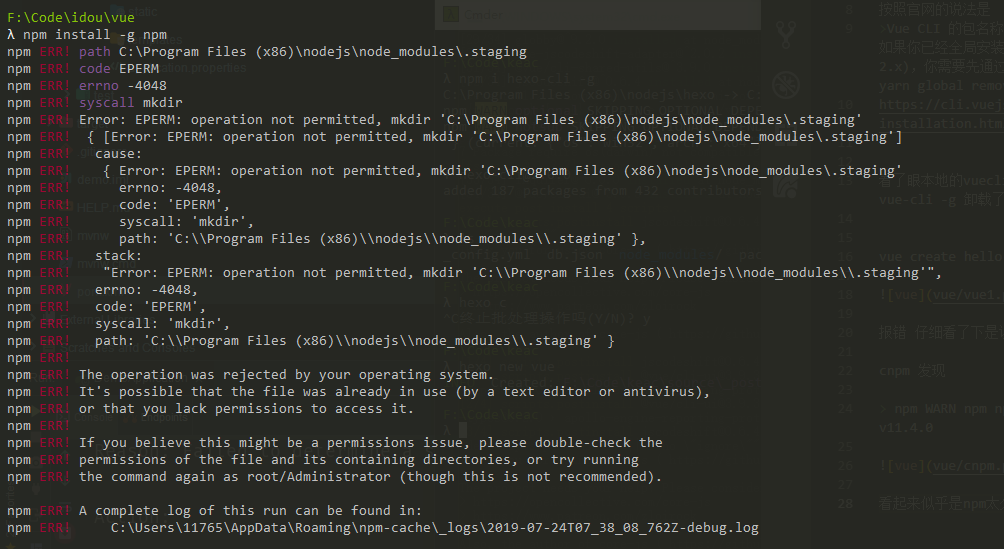Click the purple 'path' keyword in the error

pos(95,51)
